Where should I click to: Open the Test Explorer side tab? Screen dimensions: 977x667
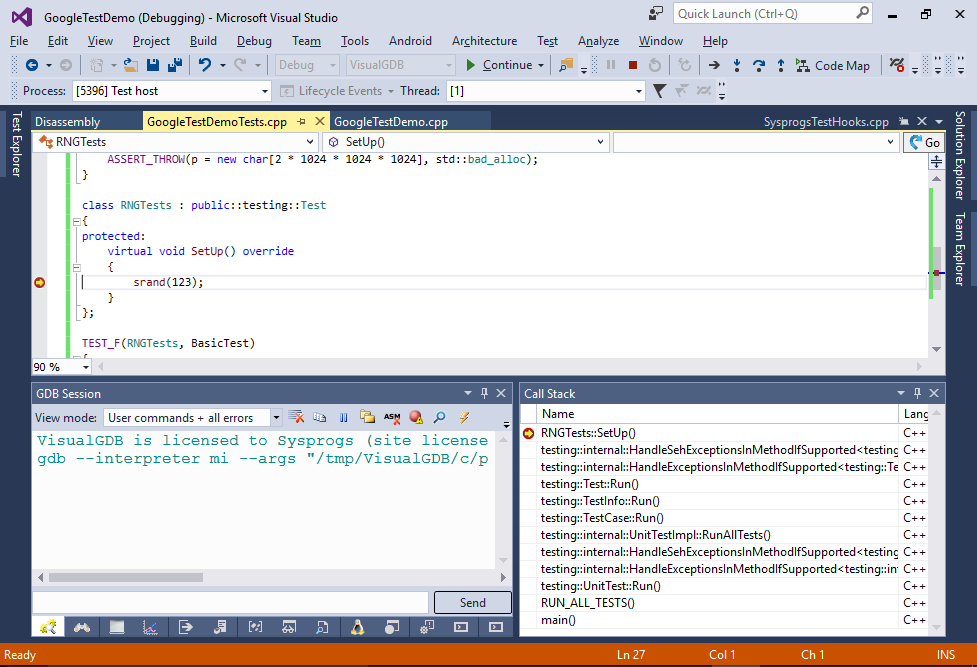coord(17,144)
